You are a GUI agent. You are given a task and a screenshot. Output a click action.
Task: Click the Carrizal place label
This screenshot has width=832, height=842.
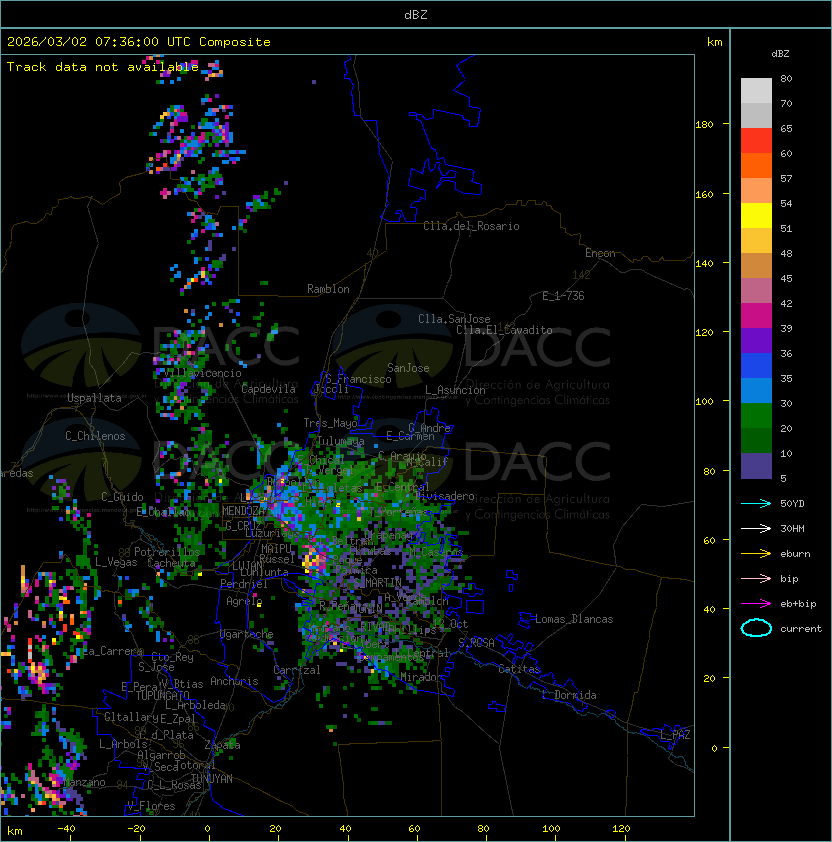coord(296,670)
